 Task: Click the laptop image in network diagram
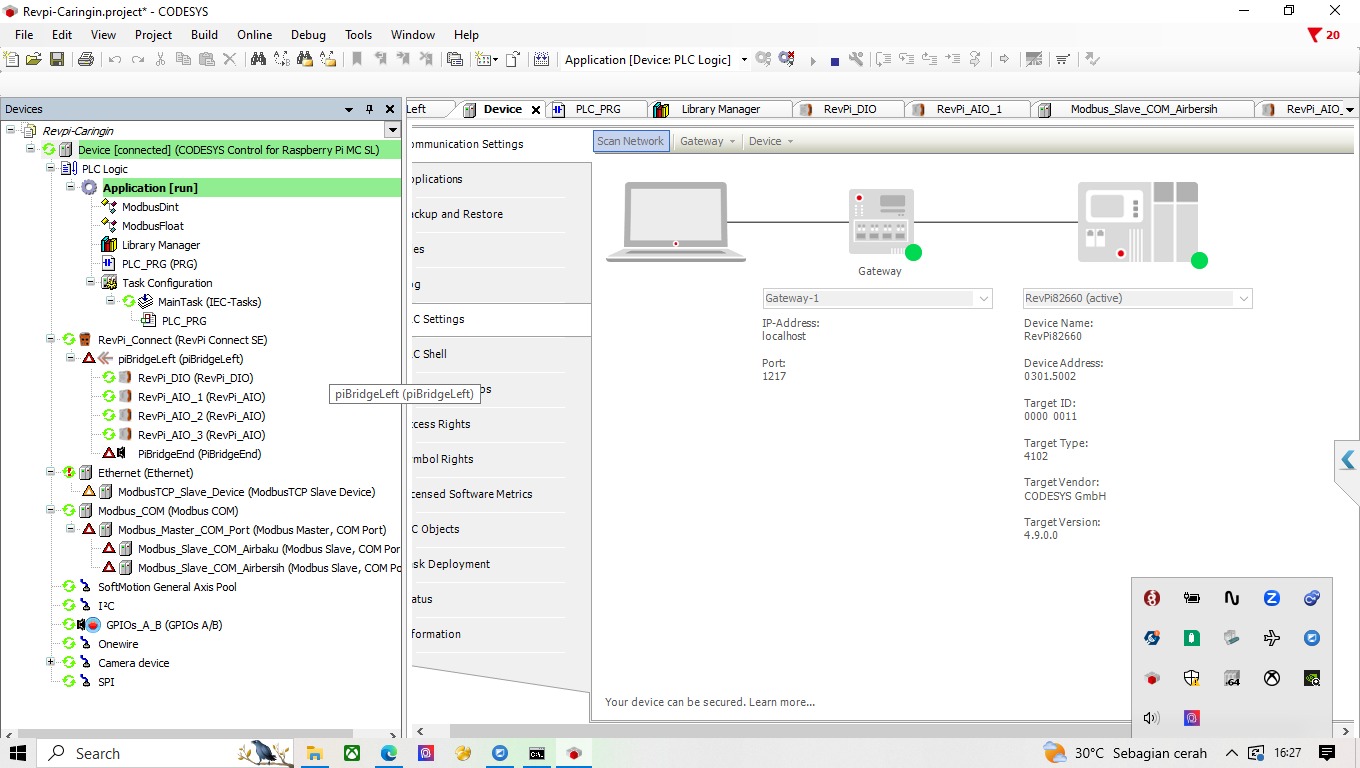pyautogui.click(x=676, y=222)
